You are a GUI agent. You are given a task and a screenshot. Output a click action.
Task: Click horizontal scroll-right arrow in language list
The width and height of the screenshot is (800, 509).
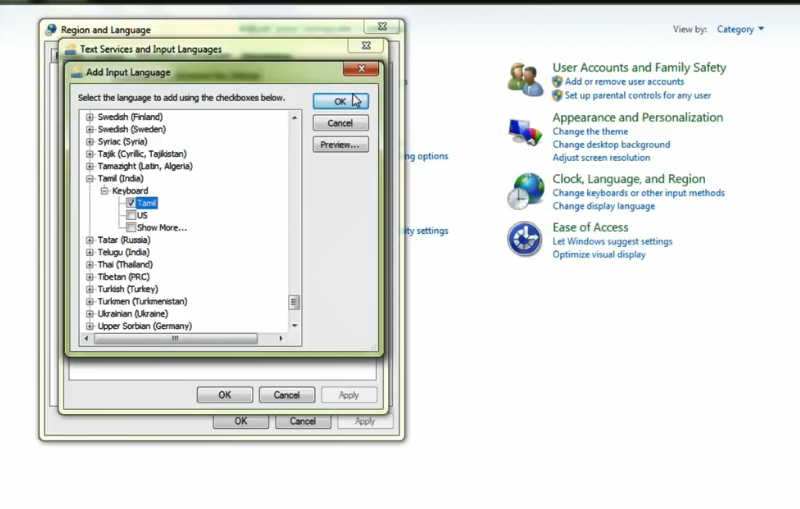(x=281, y=338)
